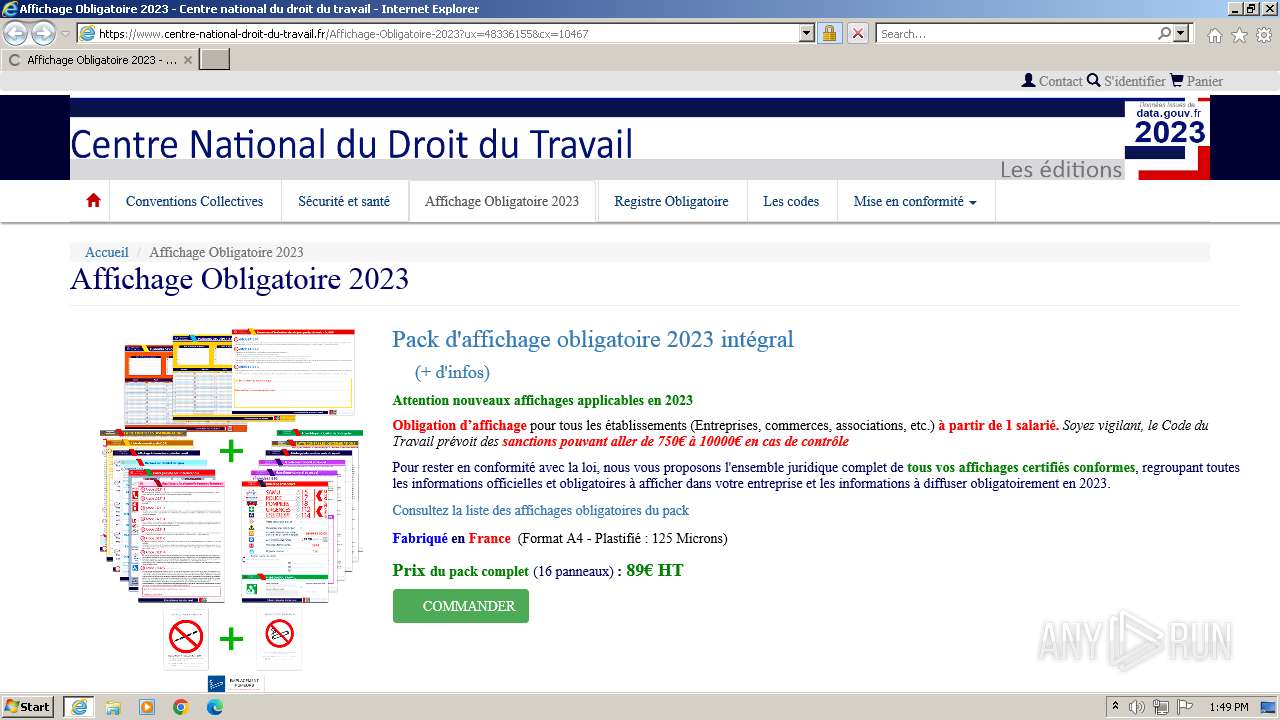Image resolution: width=1280 pixels, height=720 pixels.
Task: Open Windows Media Player in taskbar
Action: [x=147, y=707]
